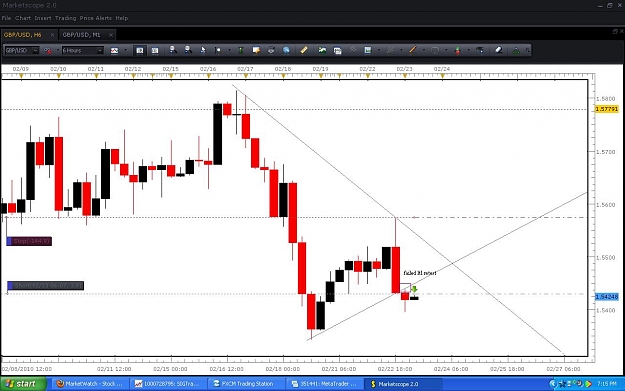The image size is (625, 391).
Task: Click the yellow triangle marker under 02/16
Action: click(208, 76)
